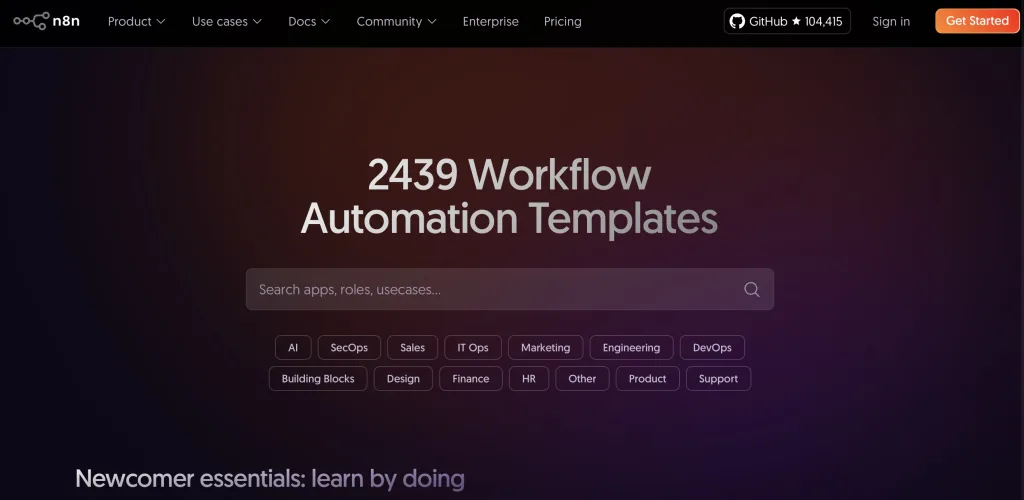Open the Use cases menu
This screenshot has width=1024, height=500.
(x=227, y=22)
